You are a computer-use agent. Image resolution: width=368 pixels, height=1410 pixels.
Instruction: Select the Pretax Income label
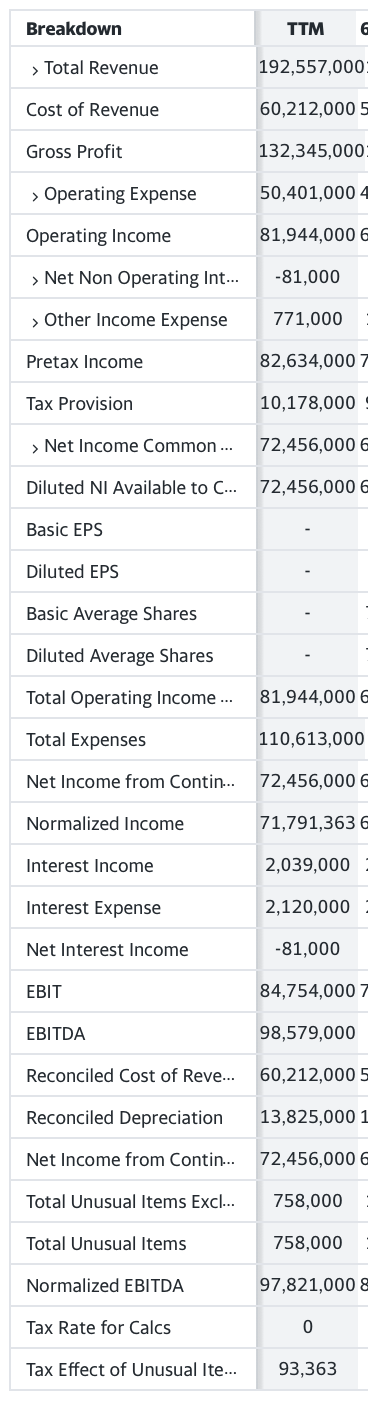pos(84,362)
